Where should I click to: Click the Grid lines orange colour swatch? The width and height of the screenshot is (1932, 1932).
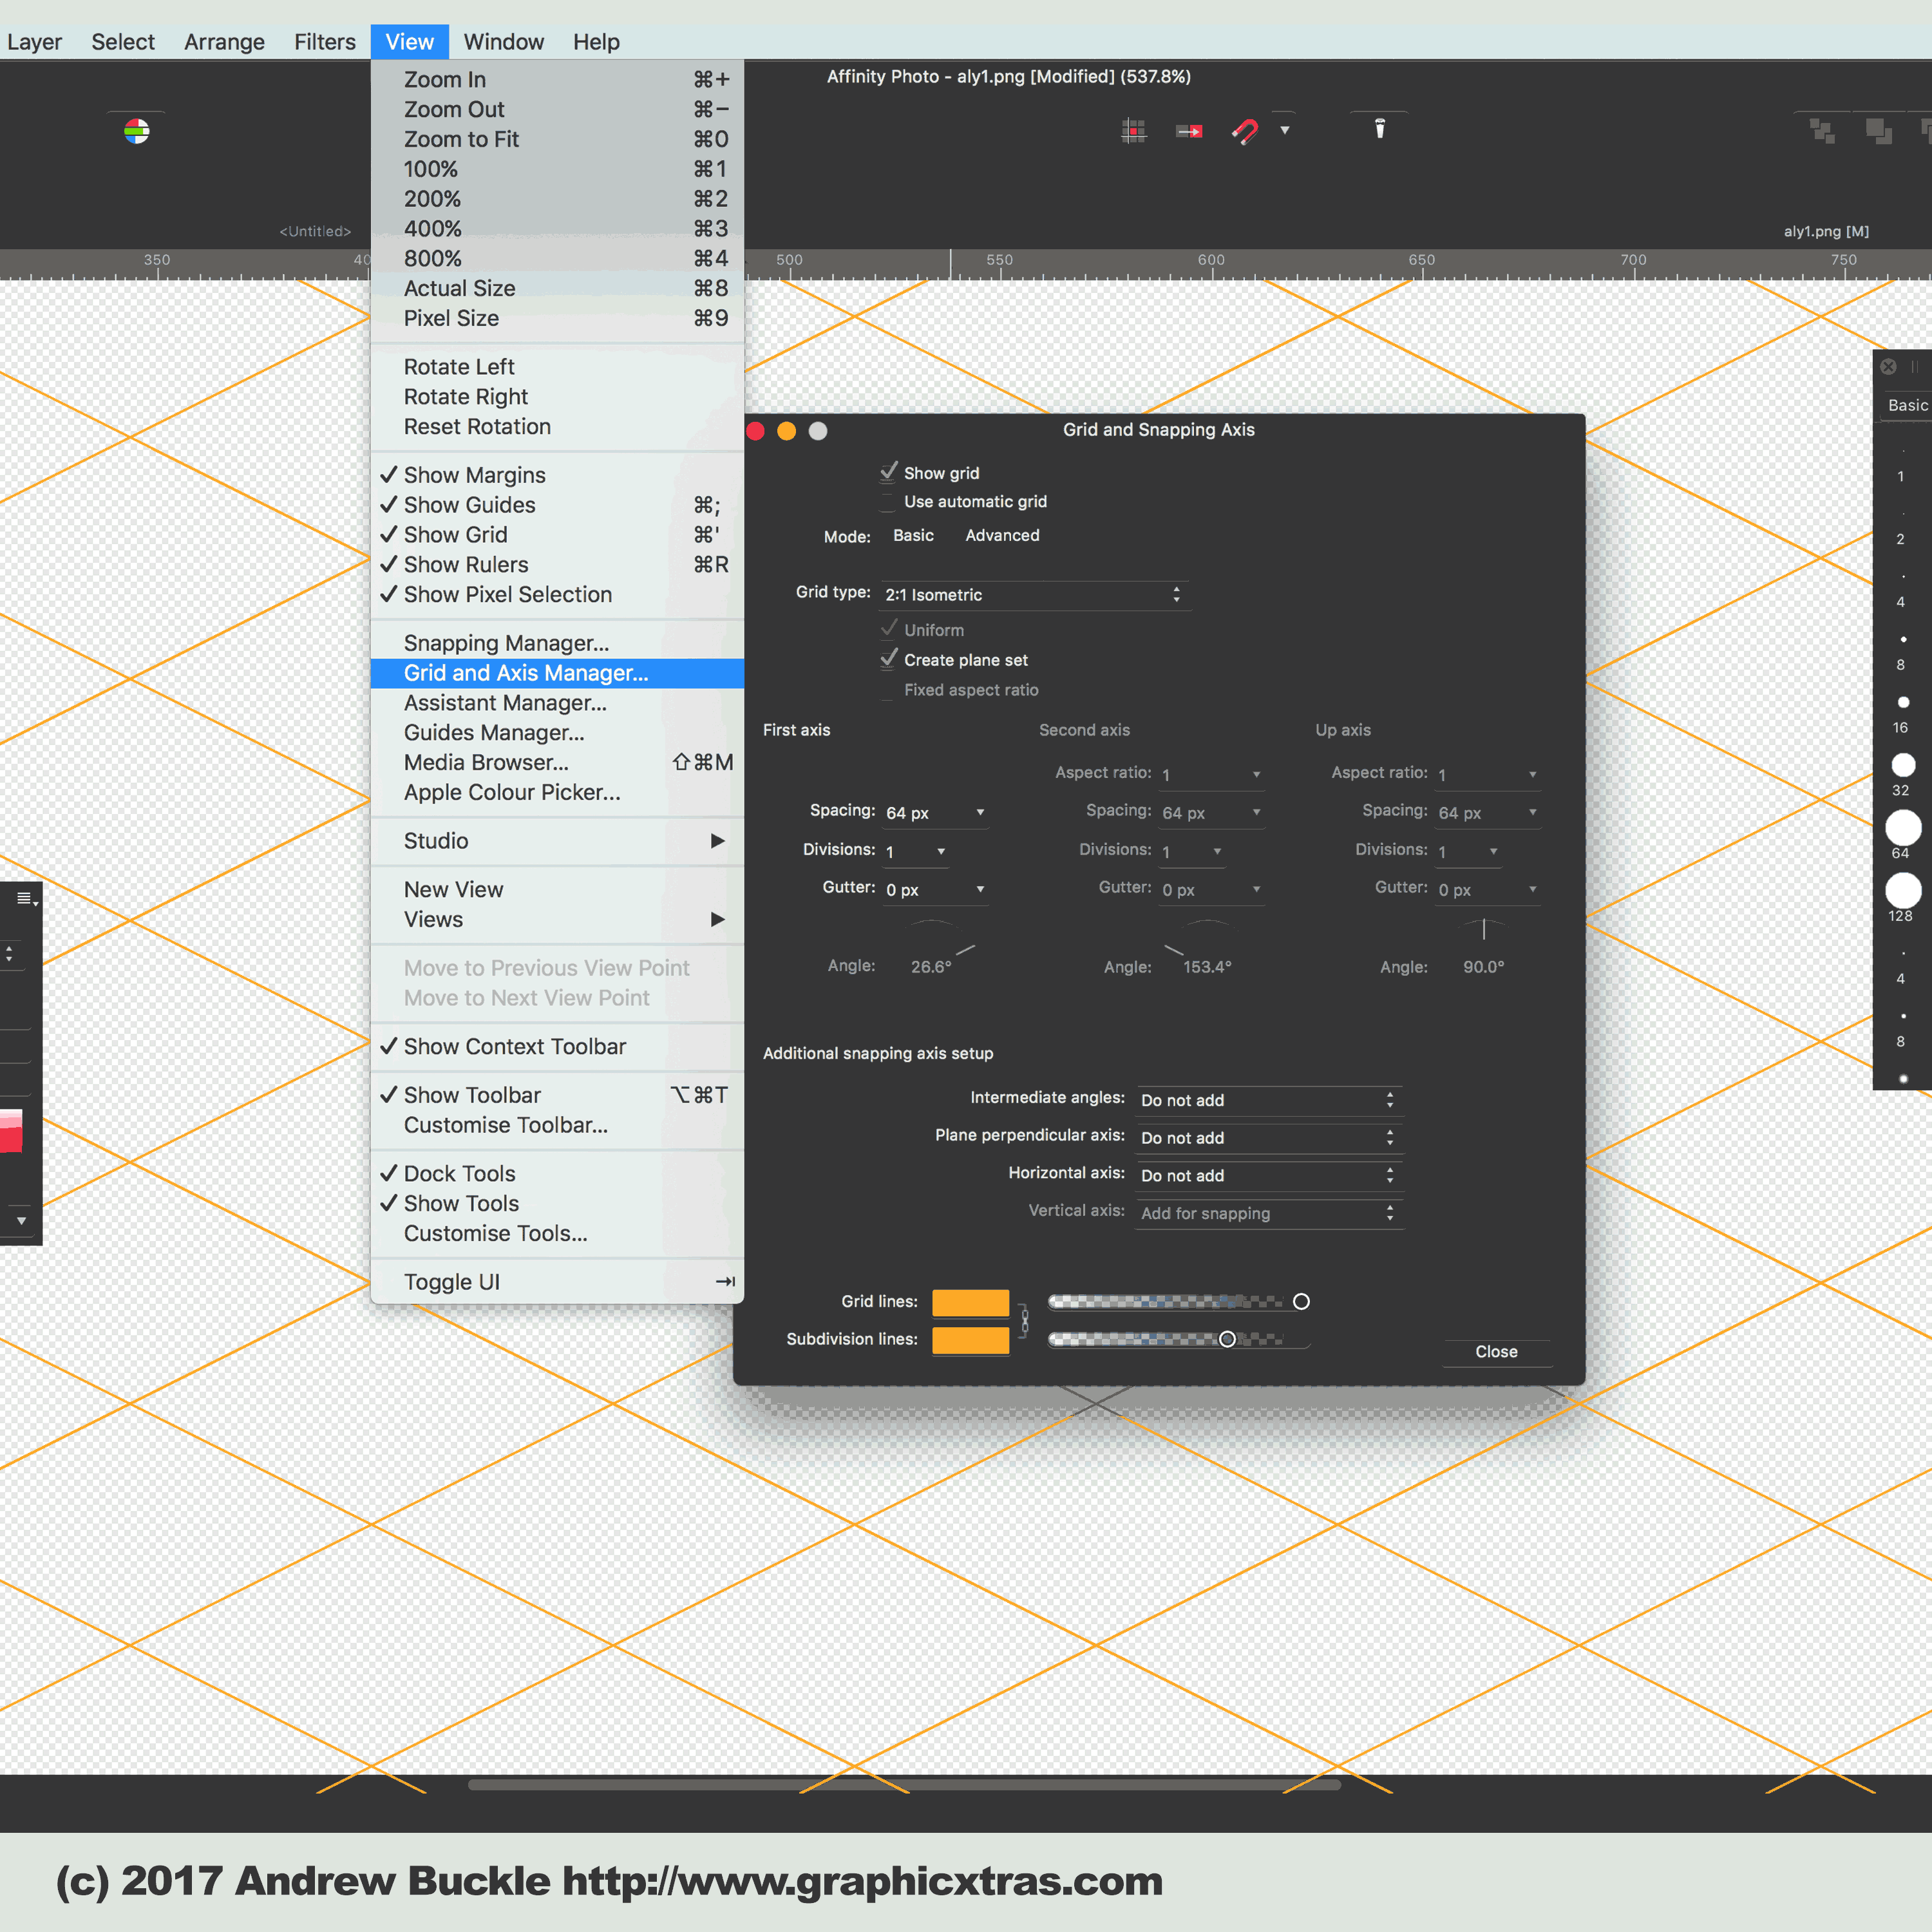click(x=970, y=1303)
